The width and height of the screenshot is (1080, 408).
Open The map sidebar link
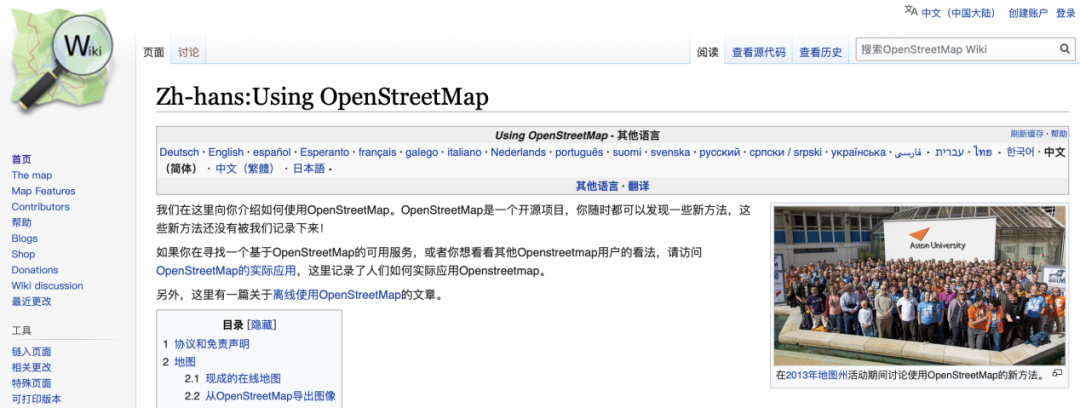[32, 175]
